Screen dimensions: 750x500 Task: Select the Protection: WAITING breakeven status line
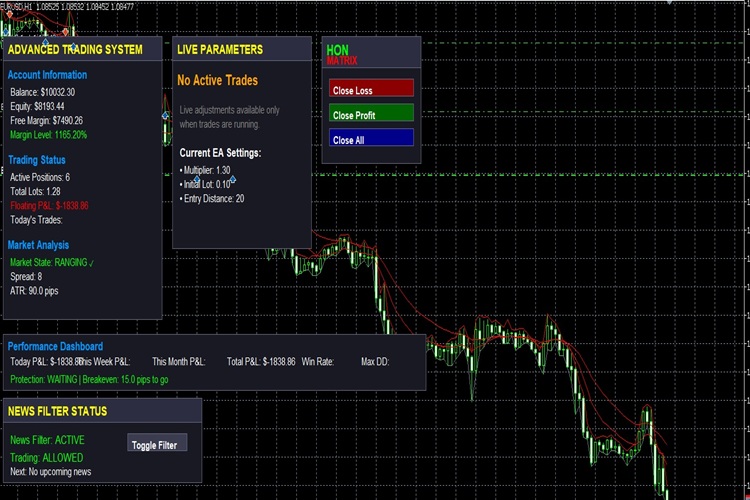tap(89, 380)
